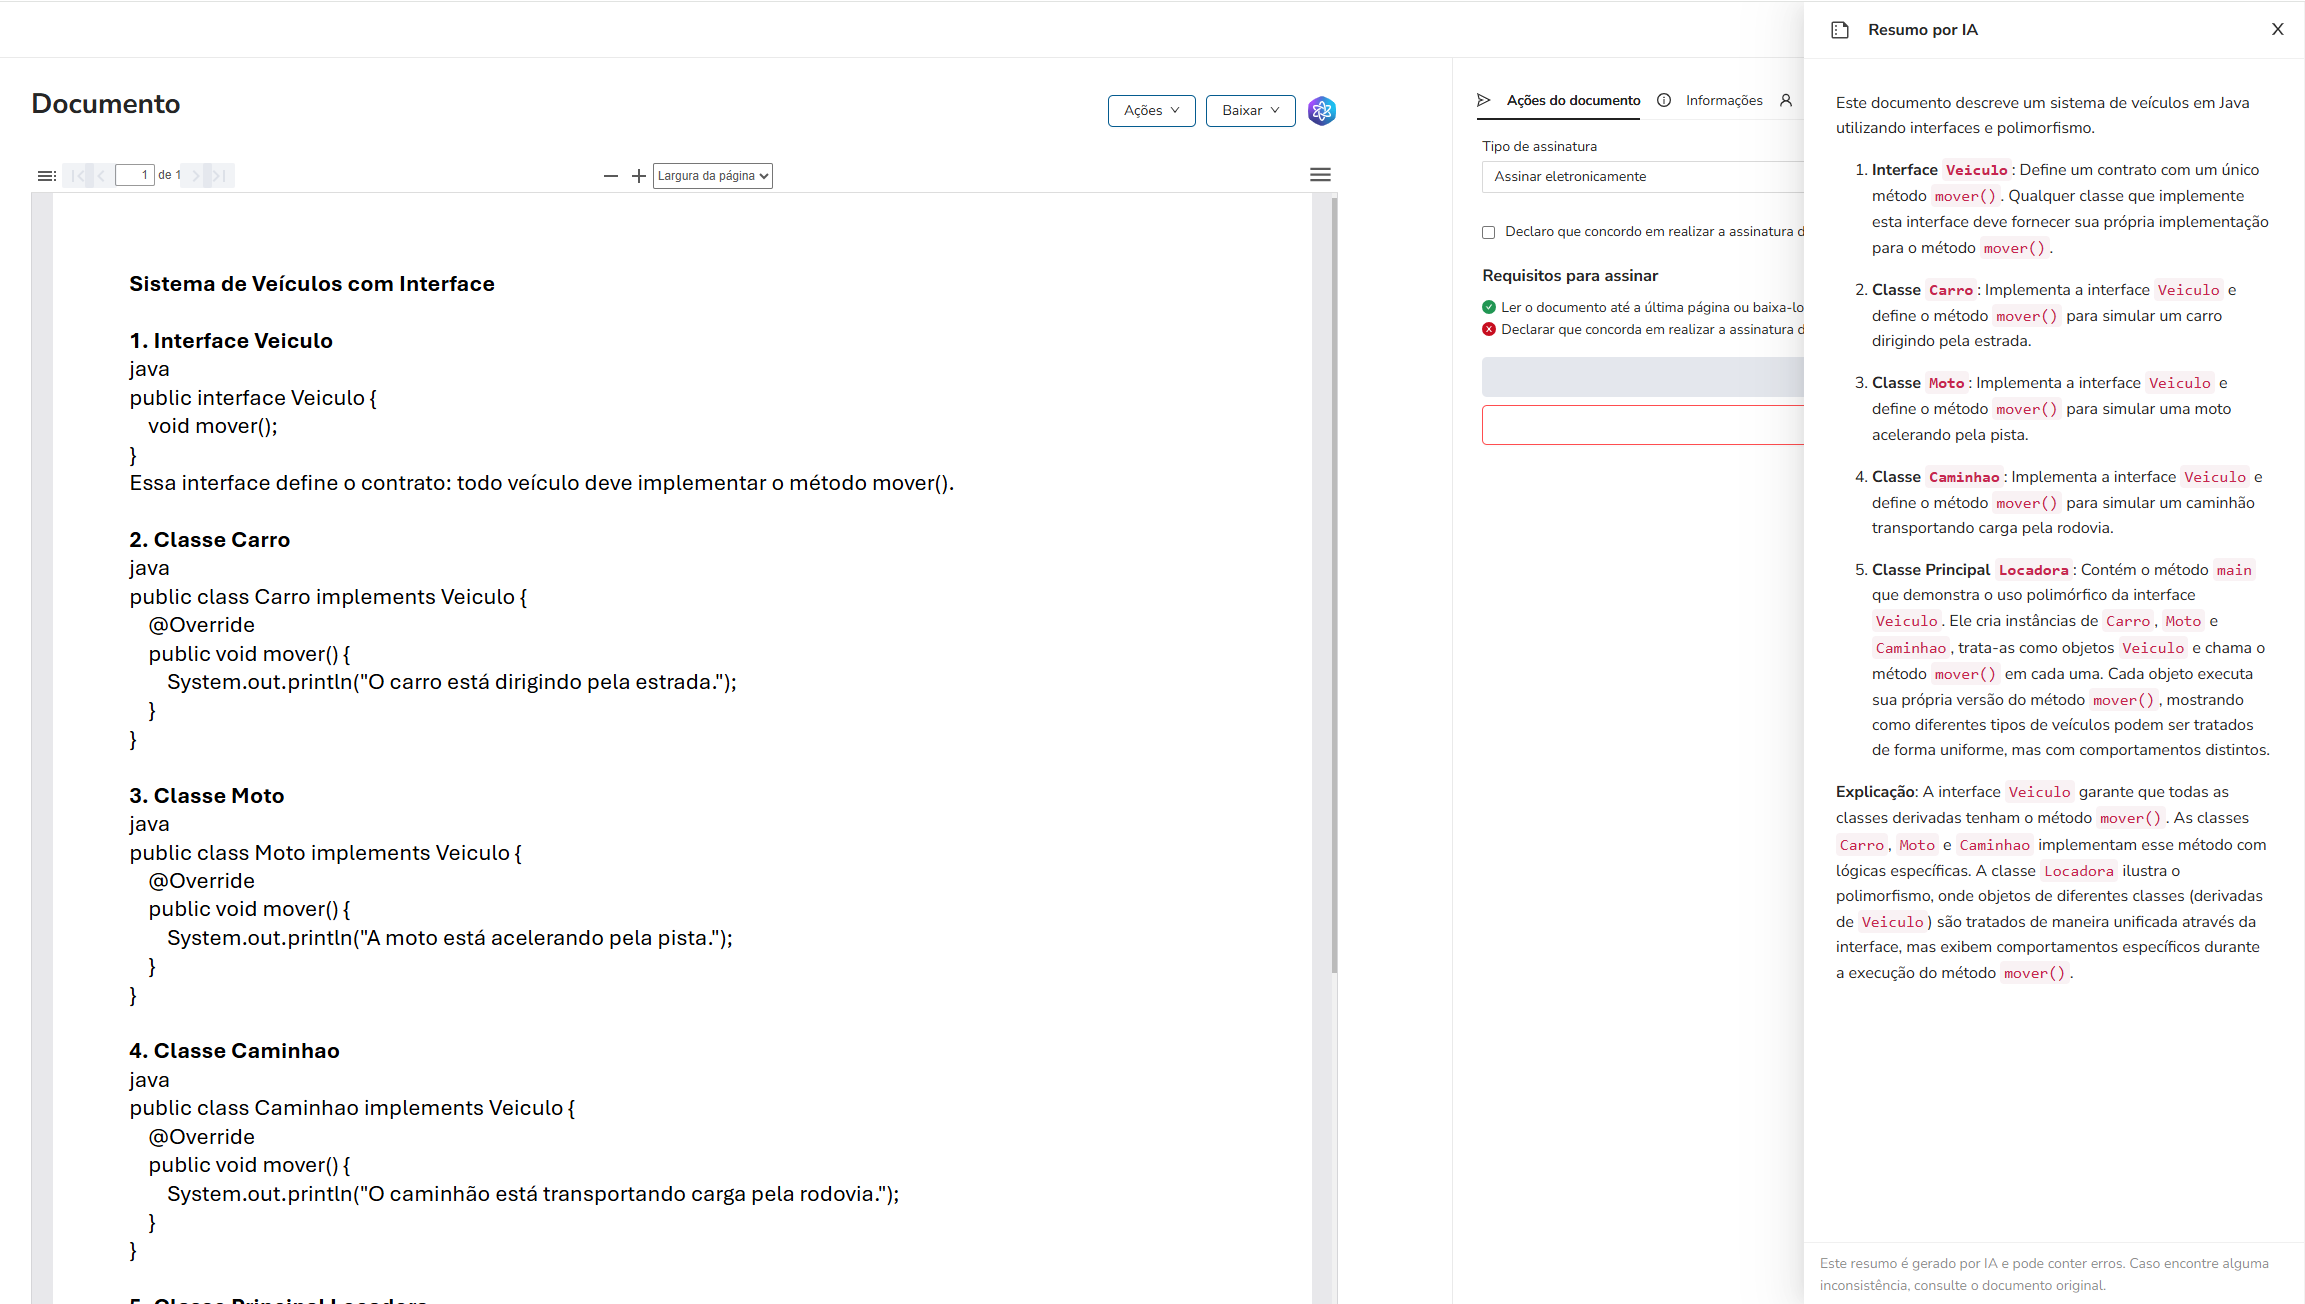Click the next page arrow
This screenshot has height=1304, width=2305.
tap(196, 176)
